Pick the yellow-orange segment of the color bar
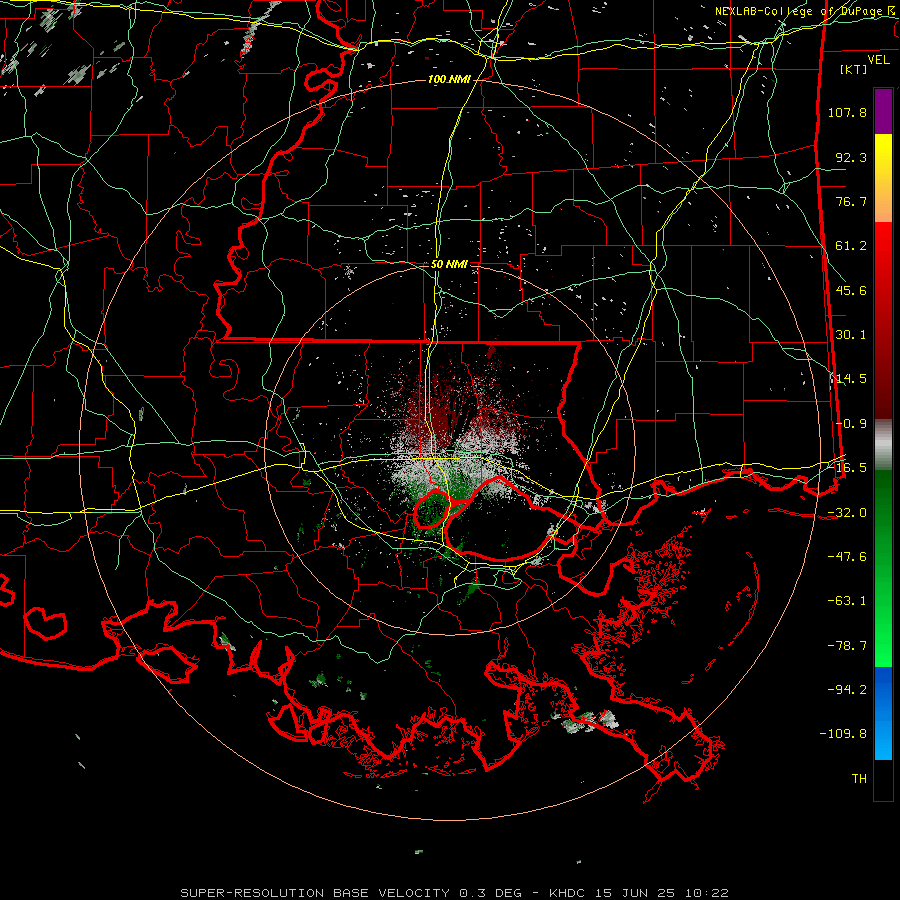 click(883, 178)
